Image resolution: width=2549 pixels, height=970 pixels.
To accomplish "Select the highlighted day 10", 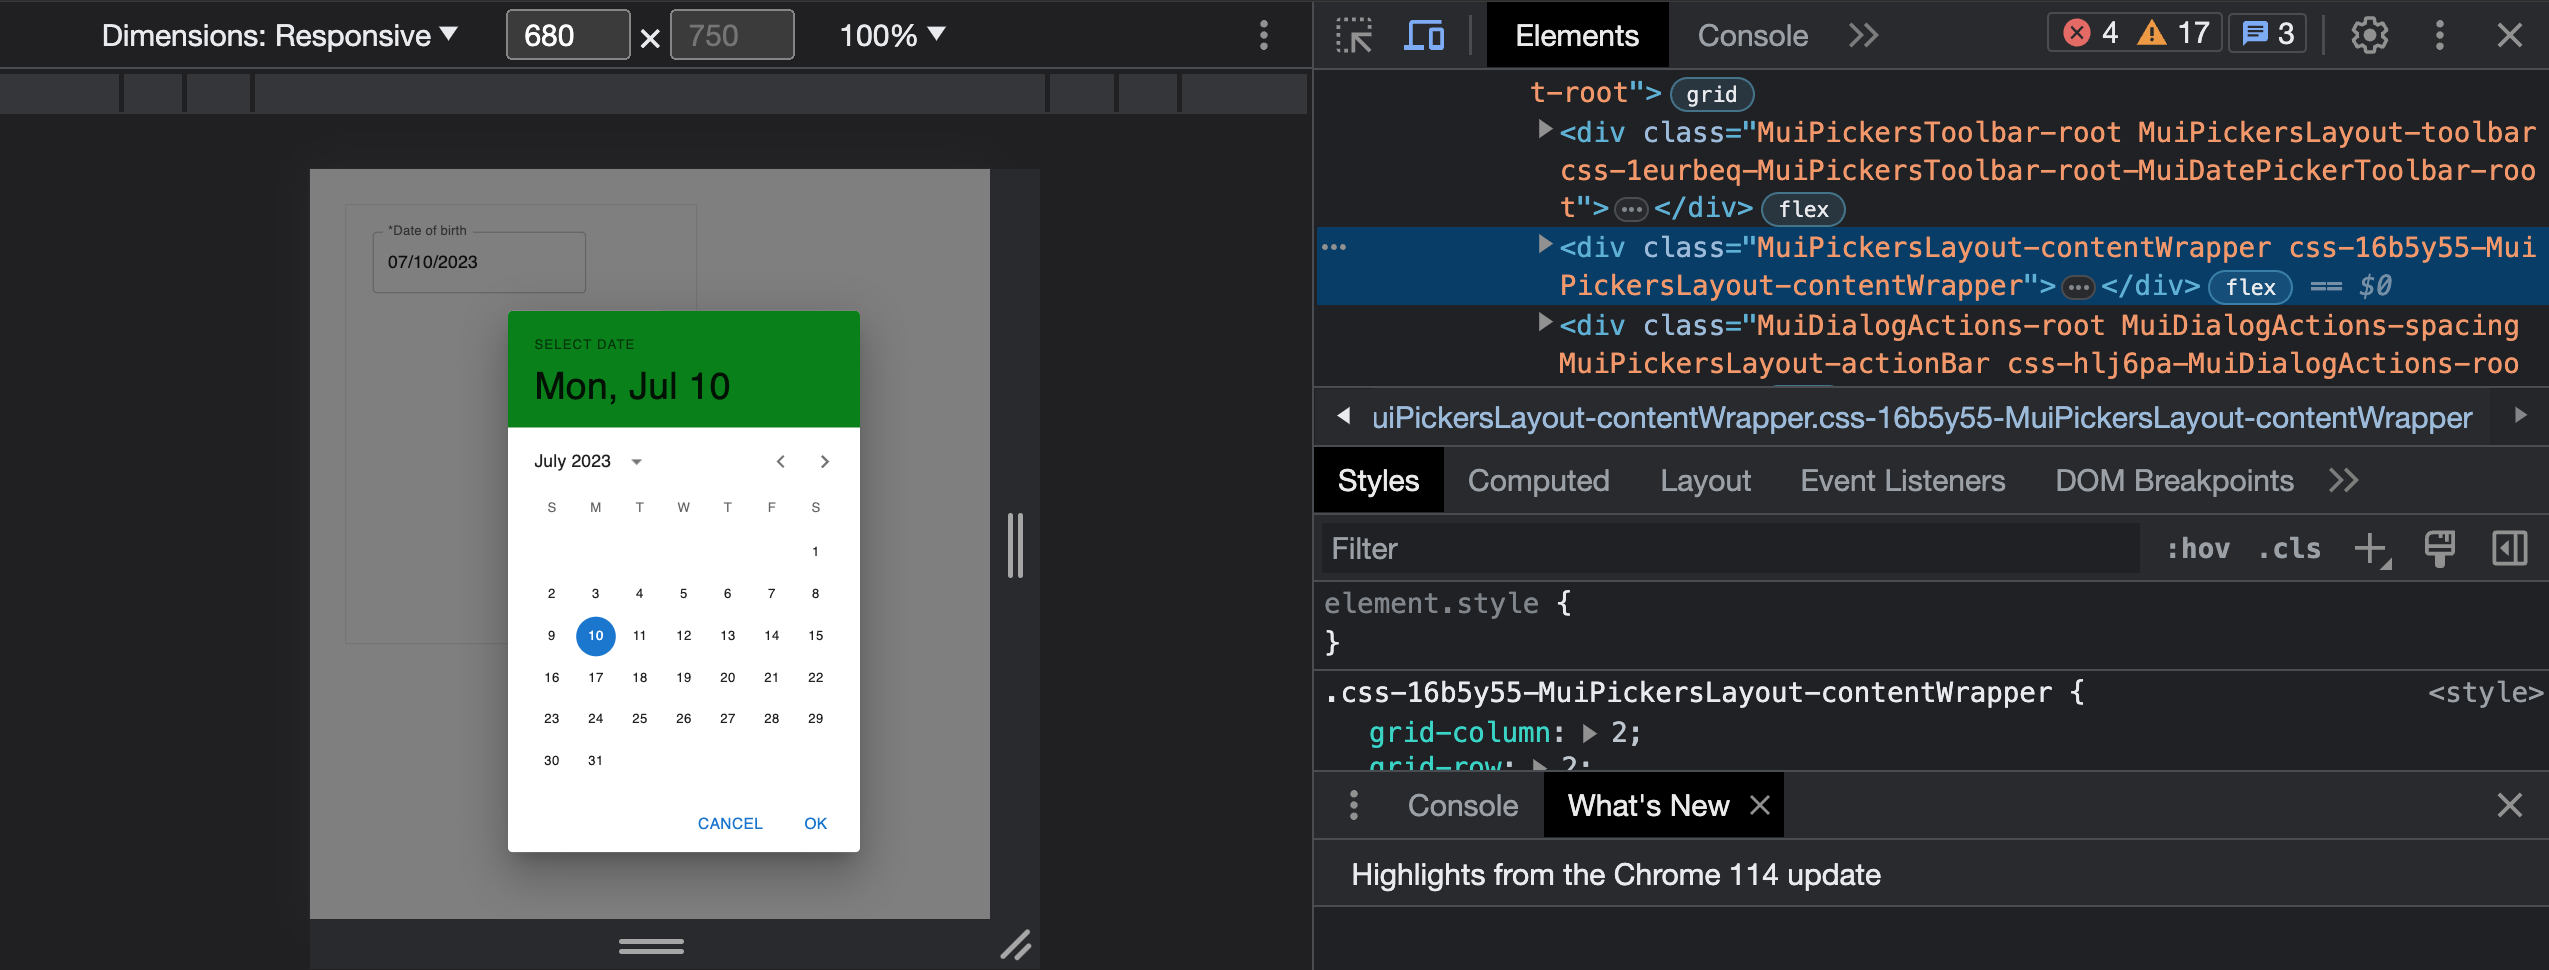I will coord(595,635).
